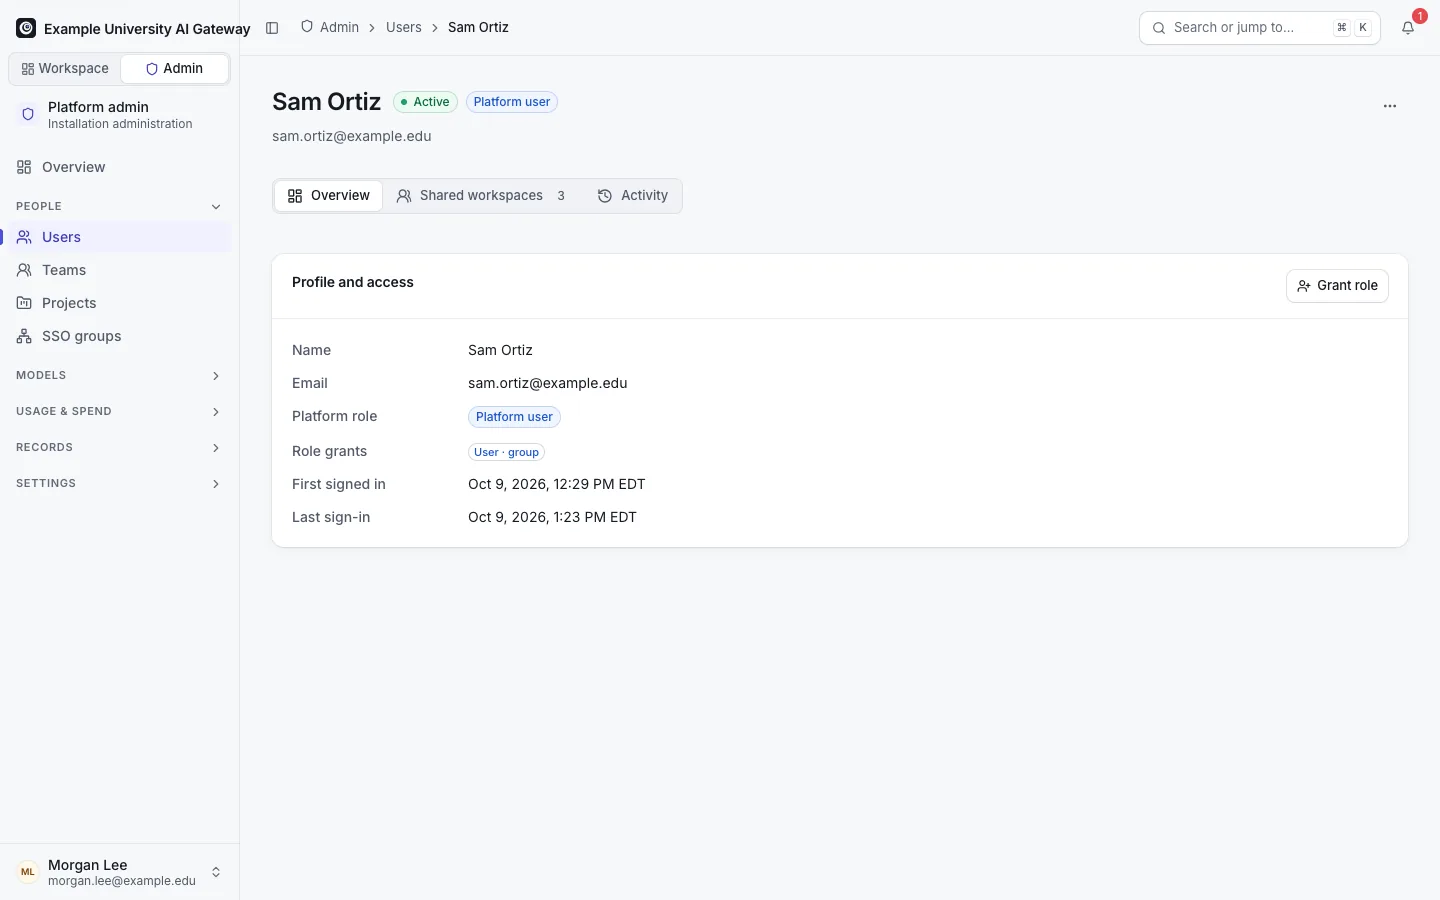This screenshot has height=900, width=1440.
Task: Switch to Workspace mode
Action: click(x=65, y=69)
